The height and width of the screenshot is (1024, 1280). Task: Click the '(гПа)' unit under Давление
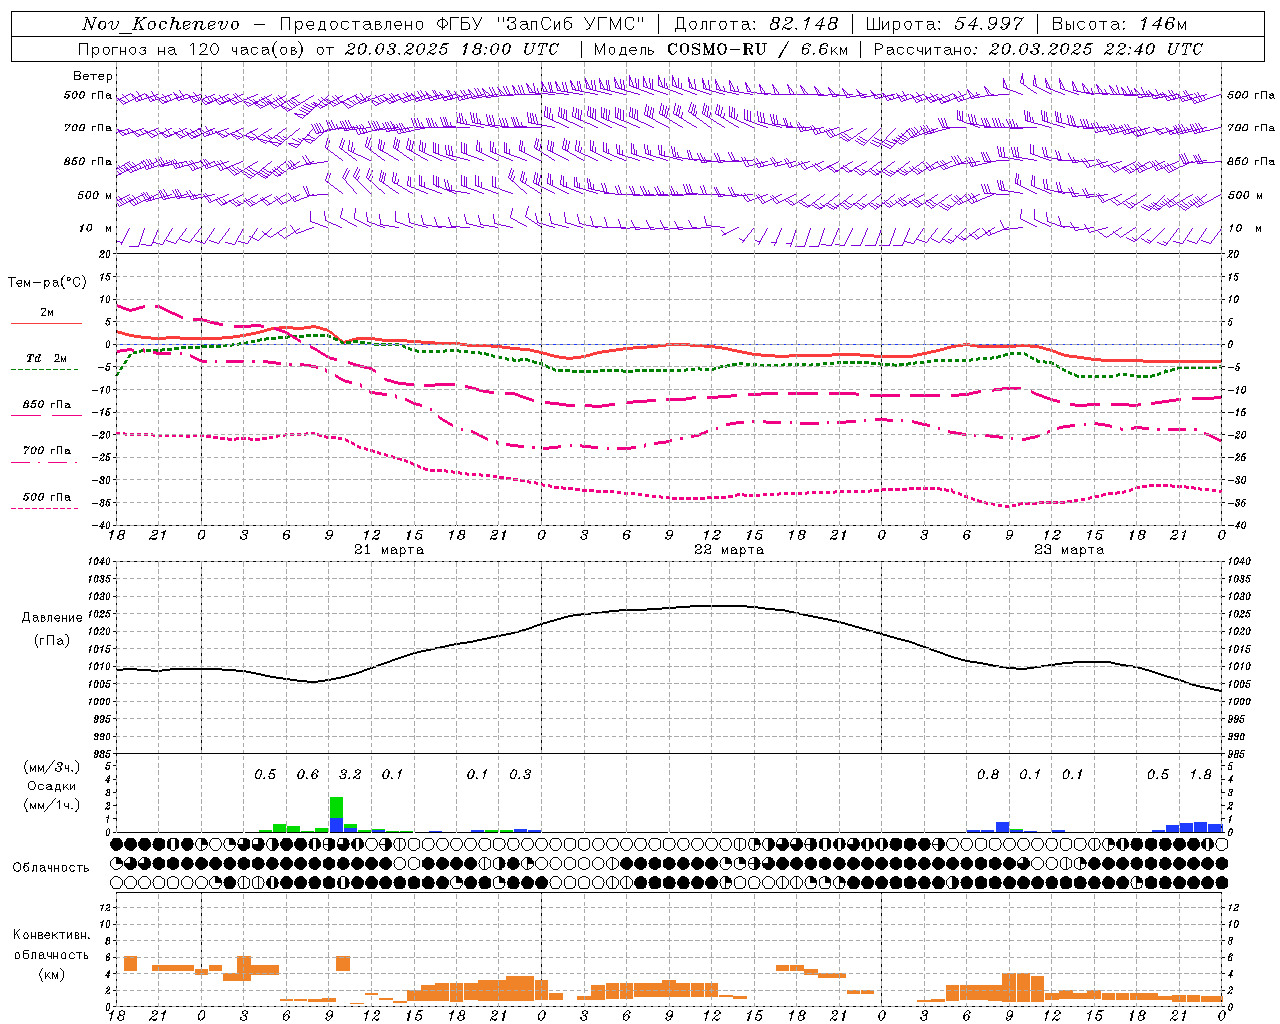pos(52,641)
